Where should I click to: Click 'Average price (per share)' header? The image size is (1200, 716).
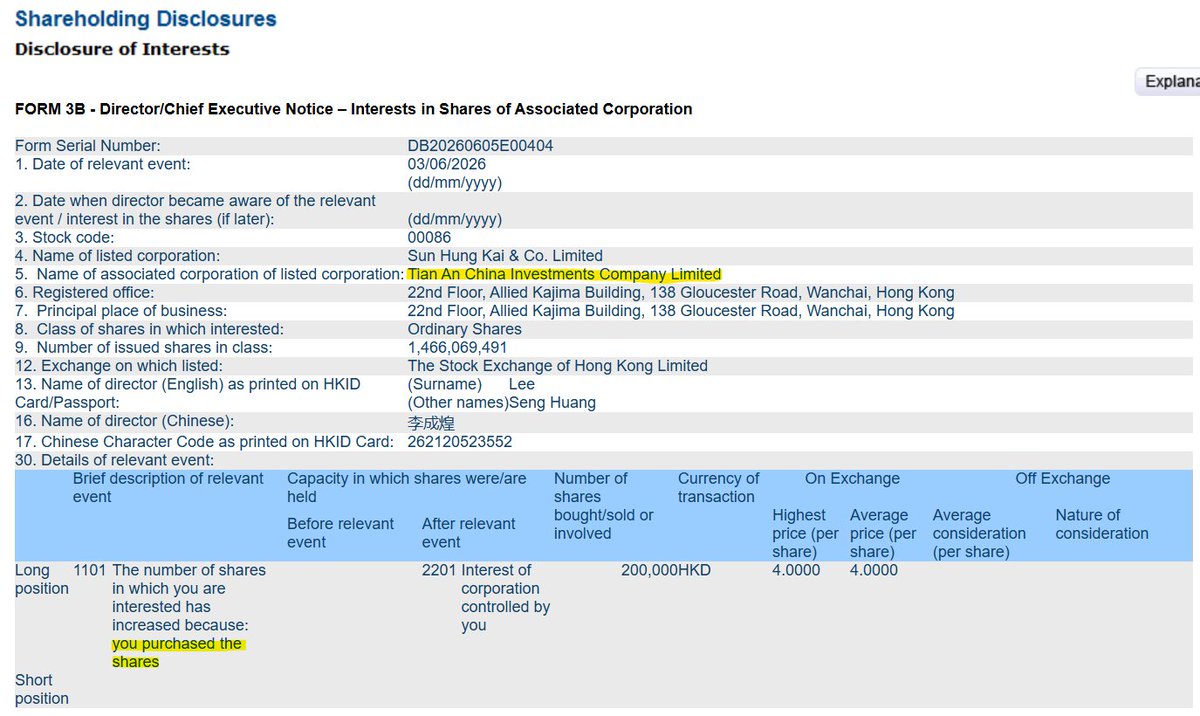[883, 533]
